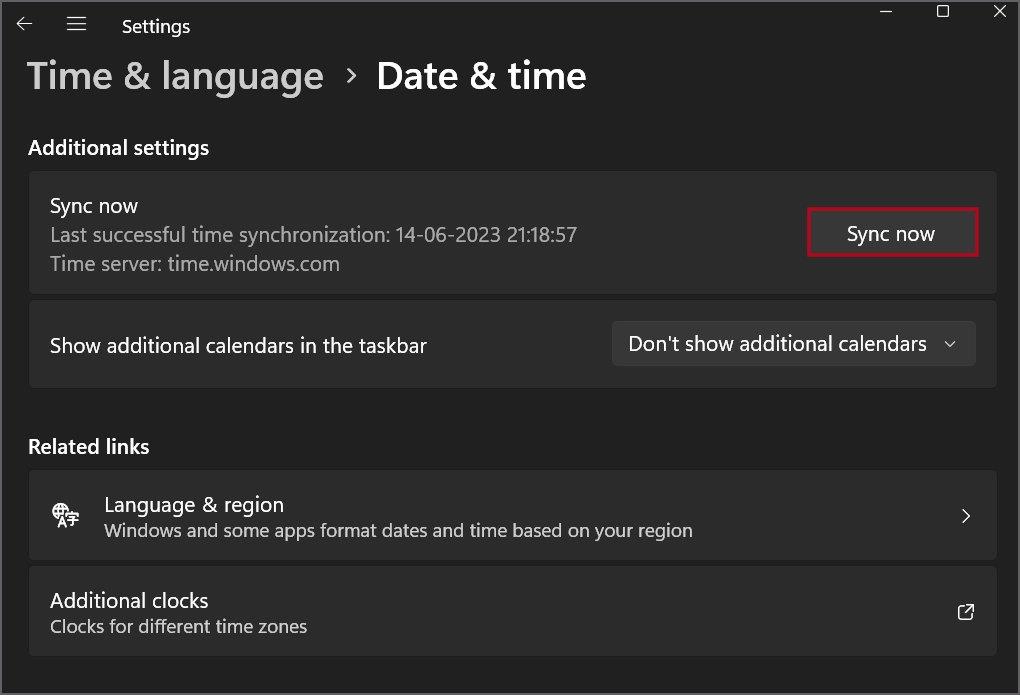Click the 'Show additional calendars in the taskbar' label

[238, 346]
